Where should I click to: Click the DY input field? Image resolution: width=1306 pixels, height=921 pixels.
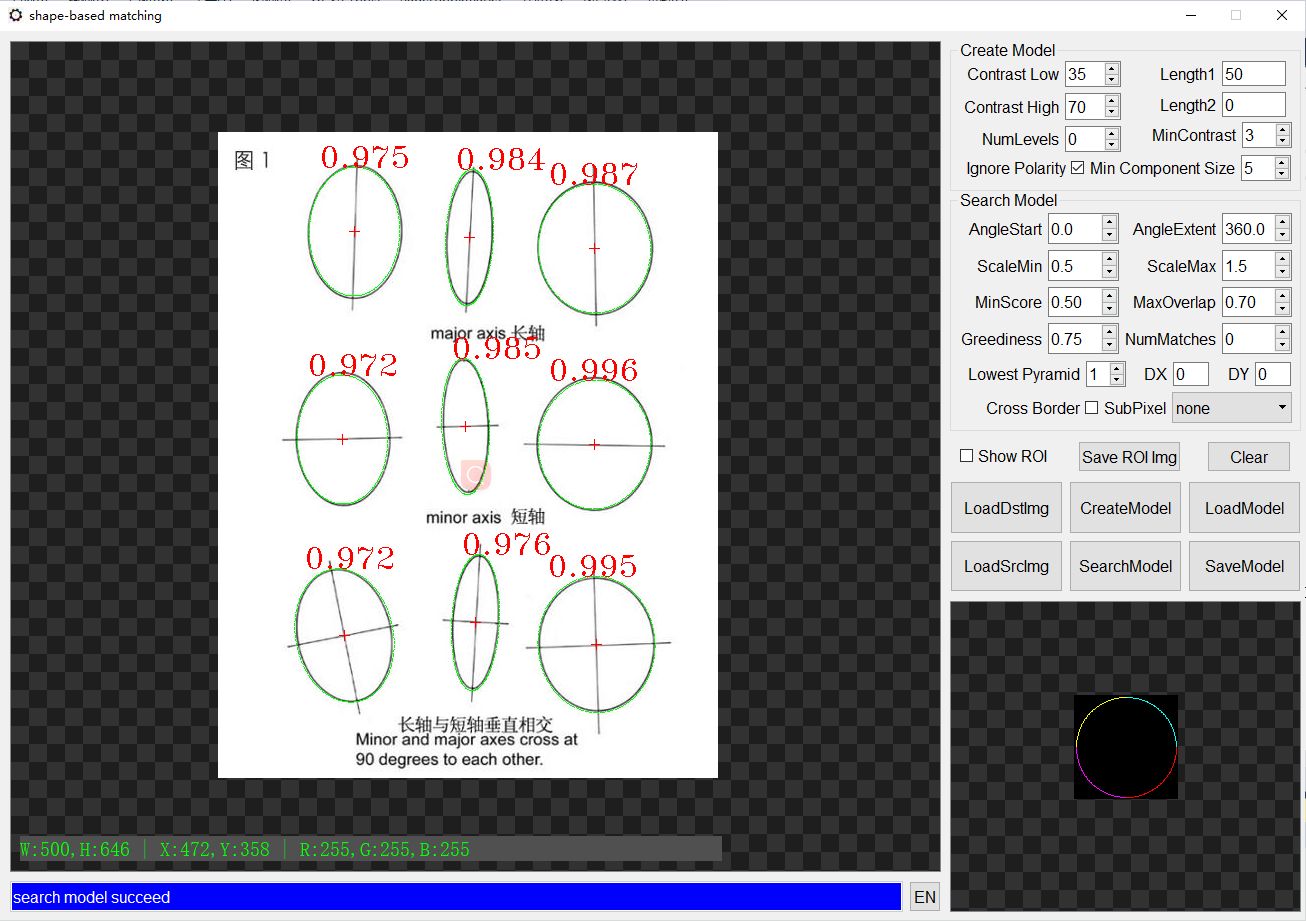(1273, 374)
